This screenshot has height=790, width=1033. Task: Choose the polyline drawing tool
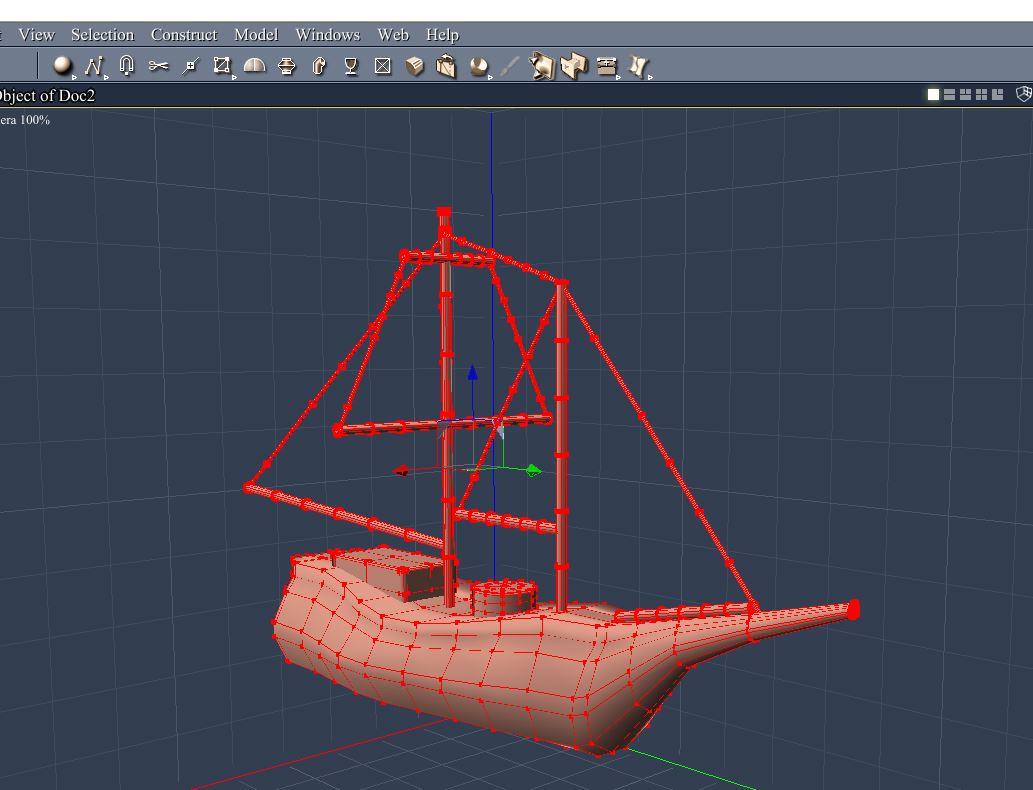94,66
